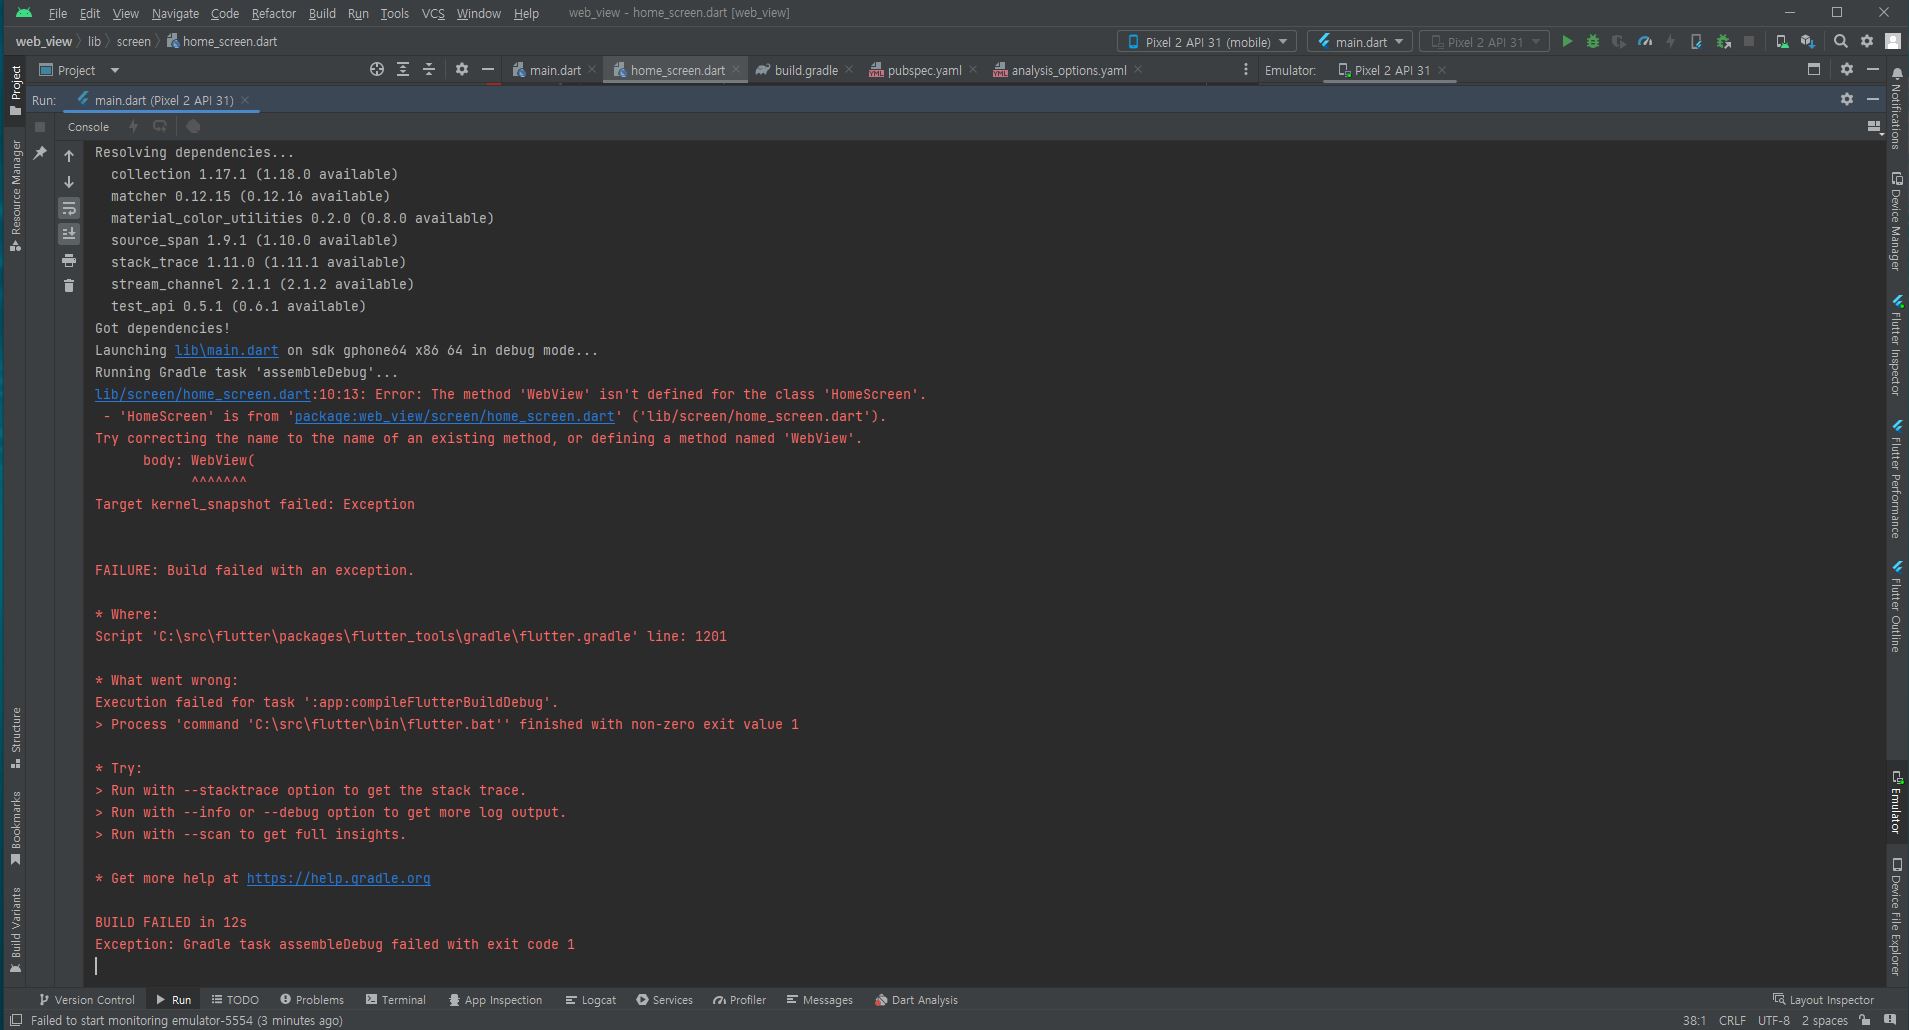This screenshot has width=1909, height=1030.
Task: Click cursor position 38:1 in status bar
Action: [x=1694, y=1021]
